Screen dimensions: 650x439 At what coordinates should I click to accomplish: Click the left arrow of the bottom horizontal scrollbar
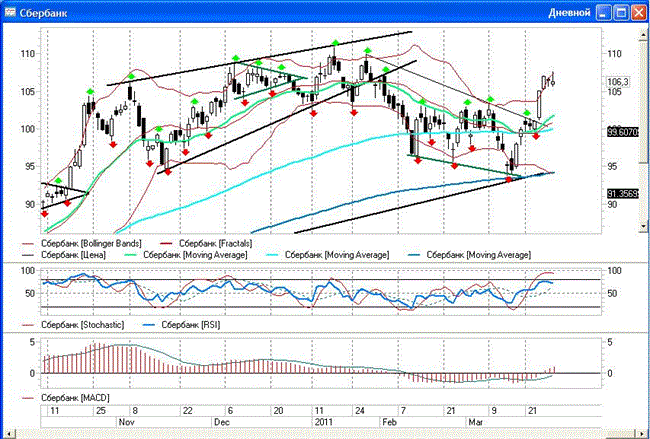click(10, 435)
